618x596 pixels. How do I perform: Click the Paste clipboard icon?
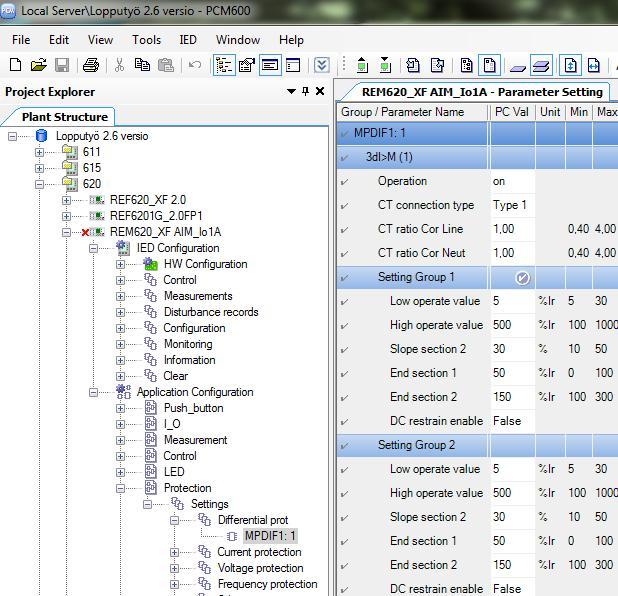click(x=166, y=65)
